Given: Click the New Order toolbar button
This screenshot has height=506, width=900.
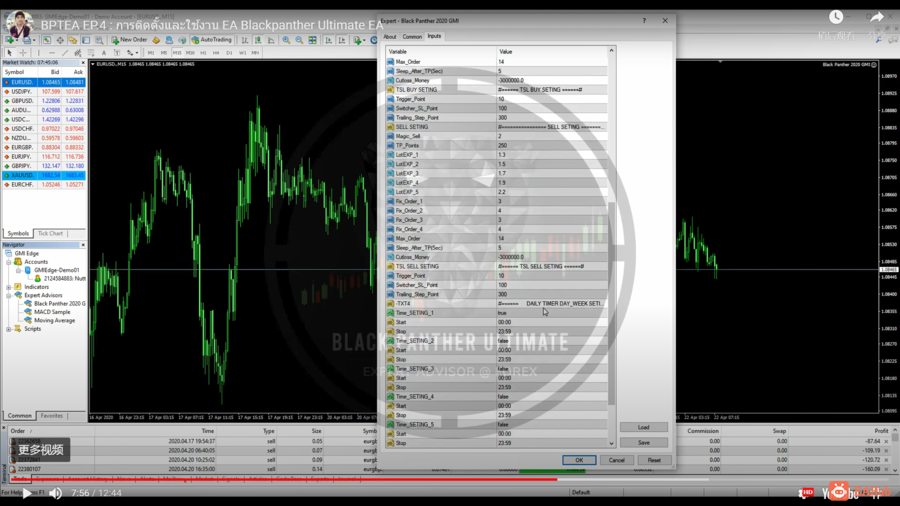Looking at the screenshot, I should (x=131, y=40).
